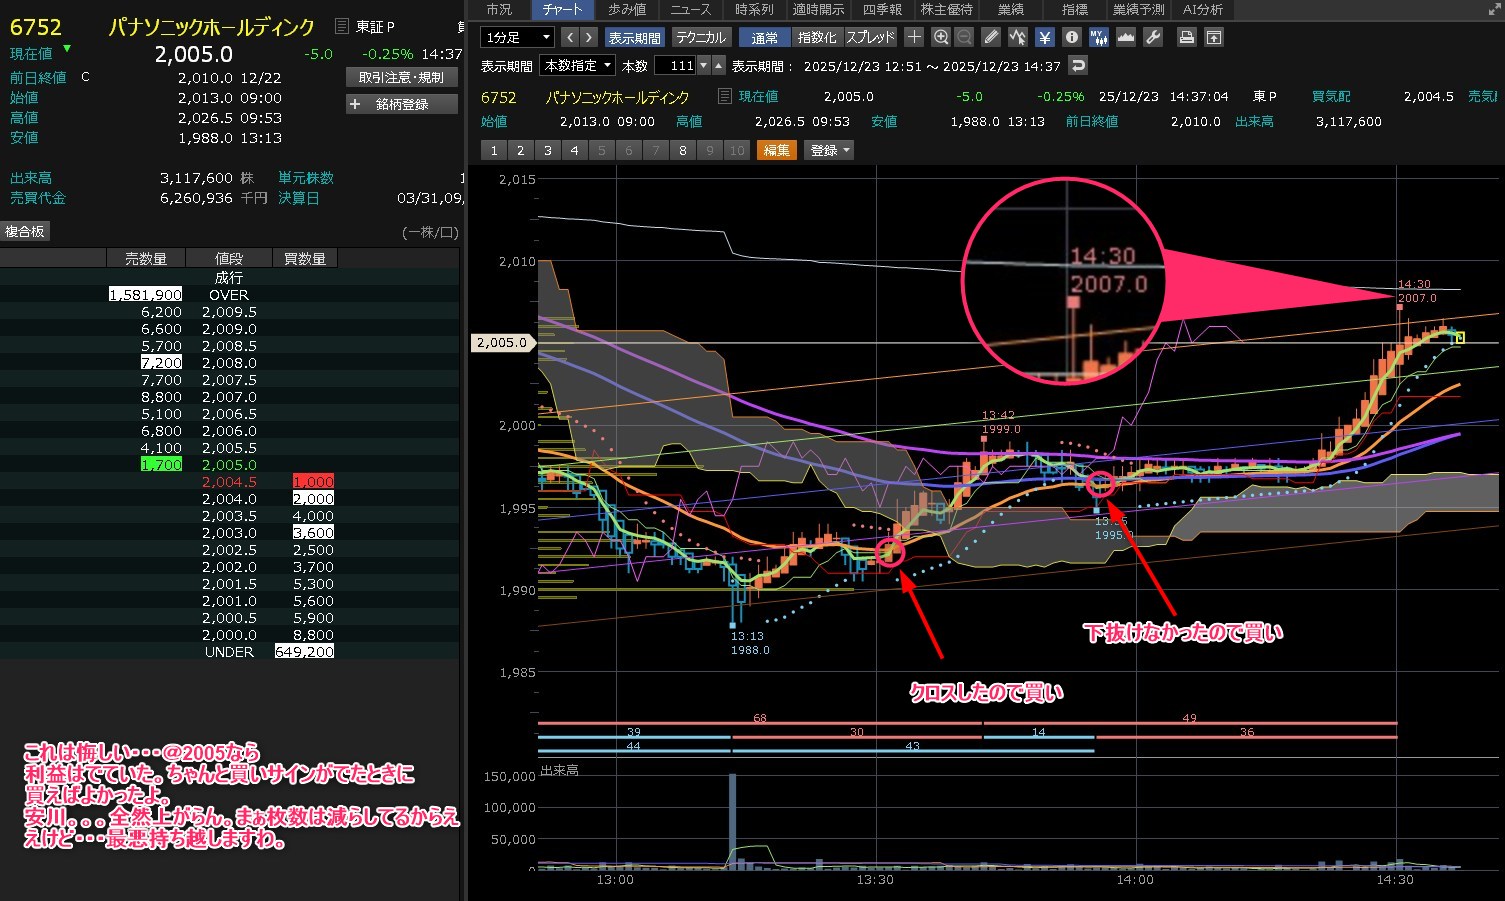Click the orange 編集 button
Screen dimensions: 1505x901
[x=776, y=150]
